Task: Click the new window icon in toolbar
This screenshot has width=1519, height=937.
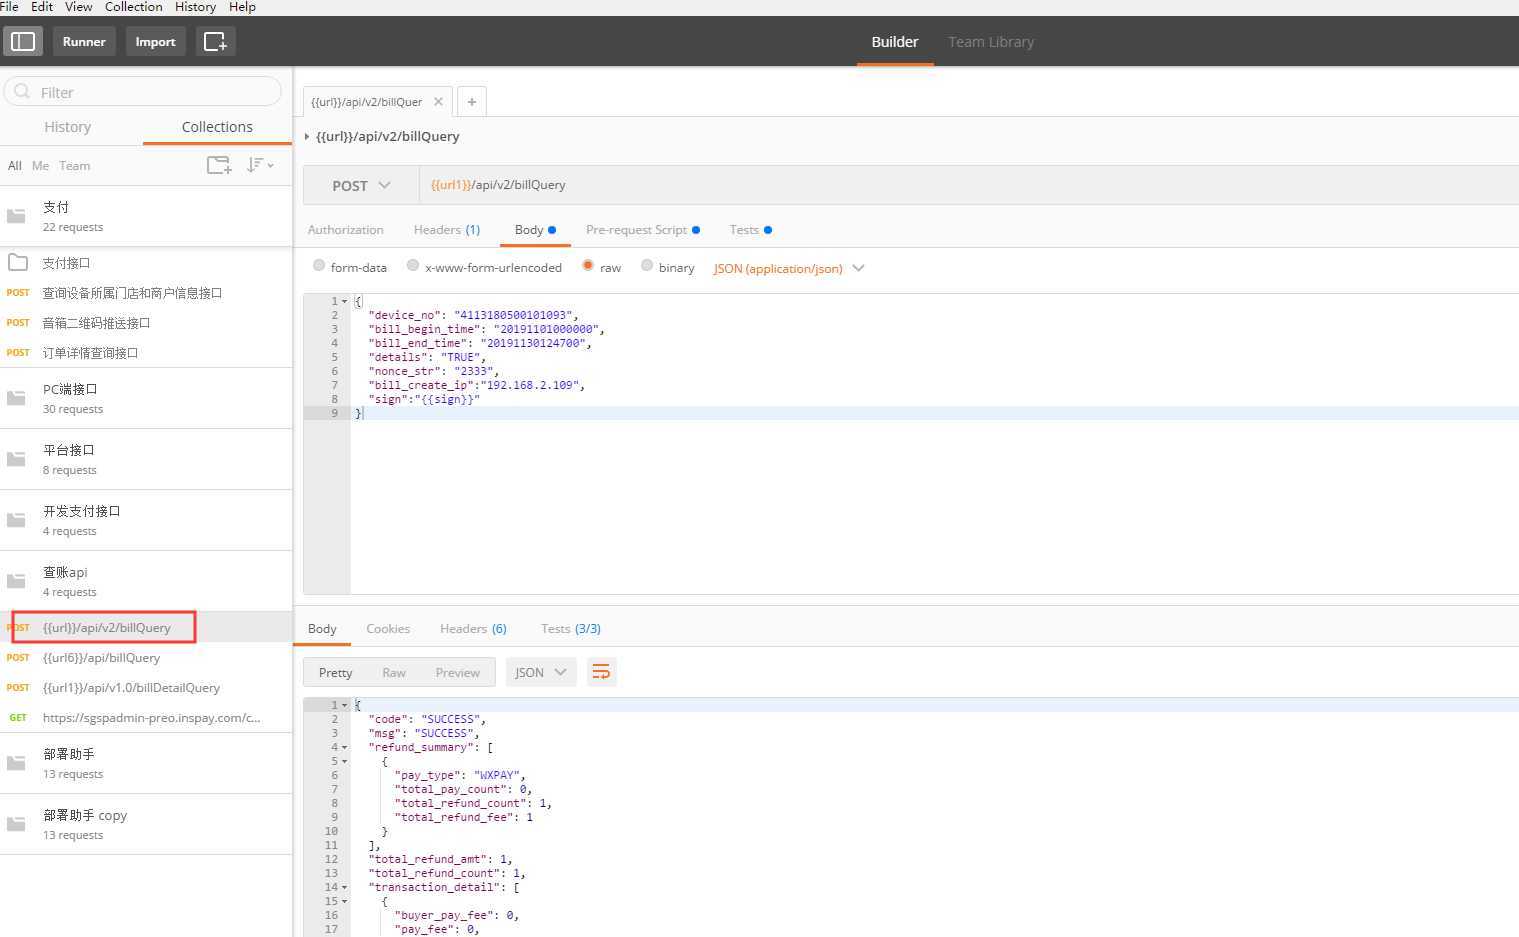Action: [x=215, y=41]
